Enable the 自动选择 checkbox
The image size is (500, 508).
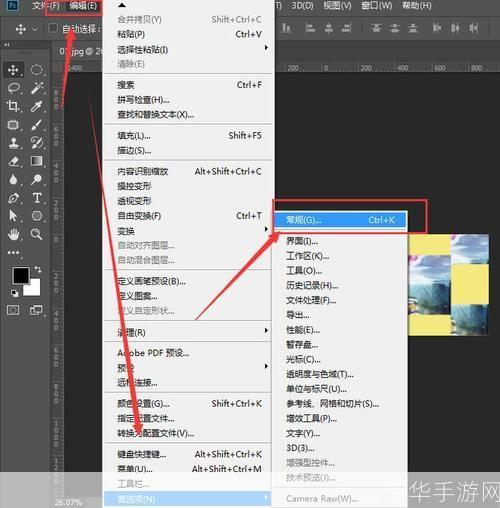(52, 28)
